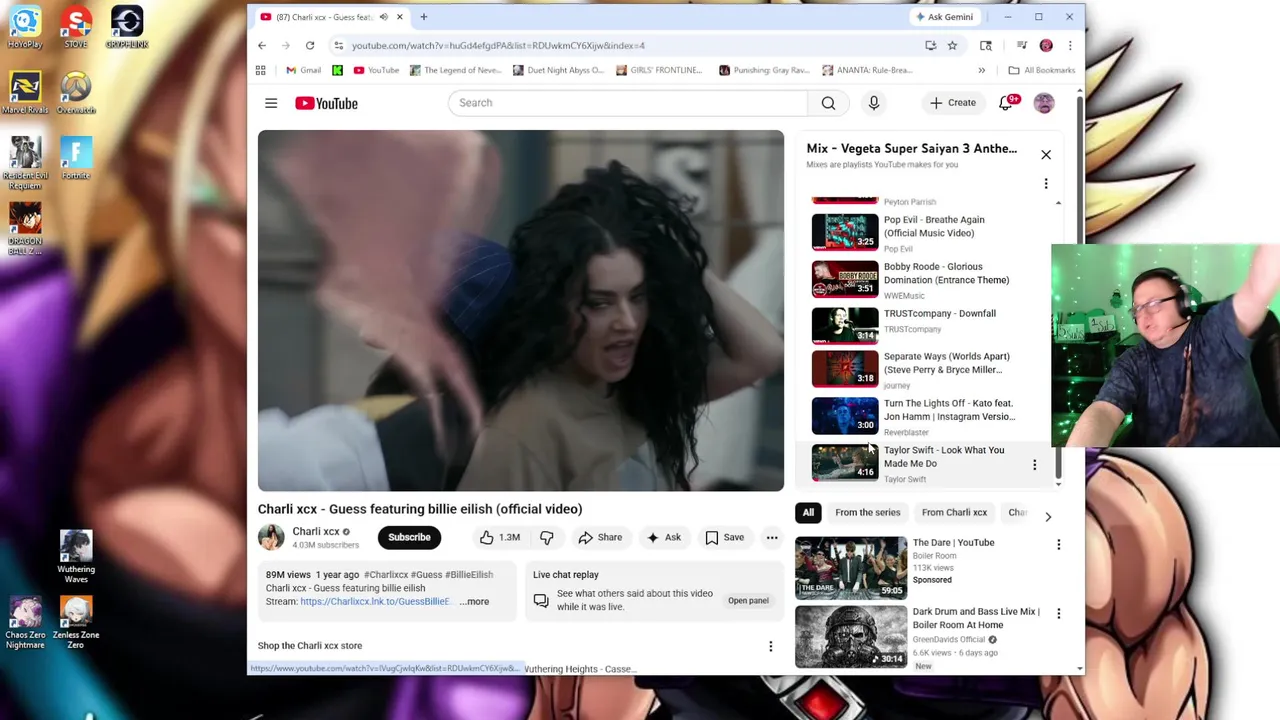The width and height of the screenshot is (1280, 720).
Task: Click the search magnifier button
Action: (x=828, y=103)
